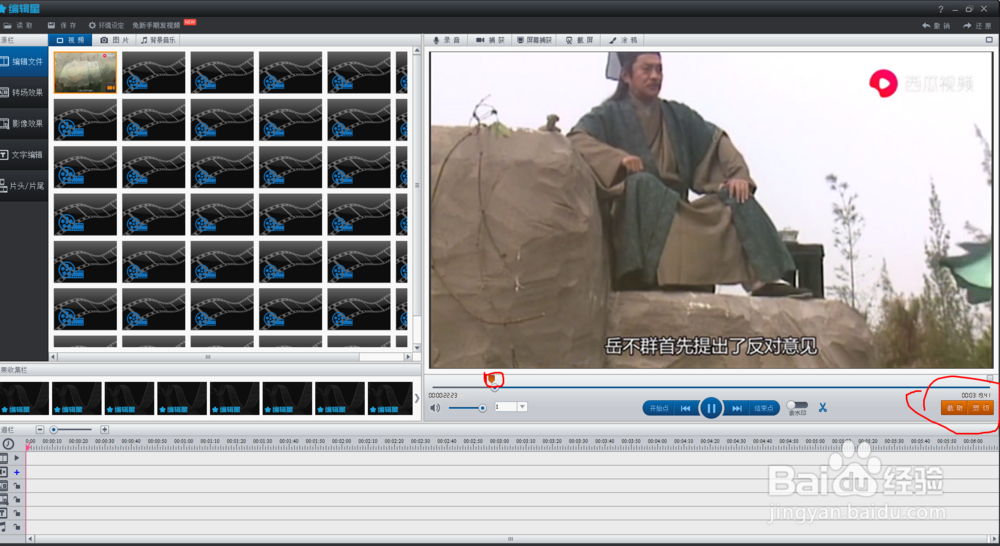Click the timeline clock icon

coord(8,443)
